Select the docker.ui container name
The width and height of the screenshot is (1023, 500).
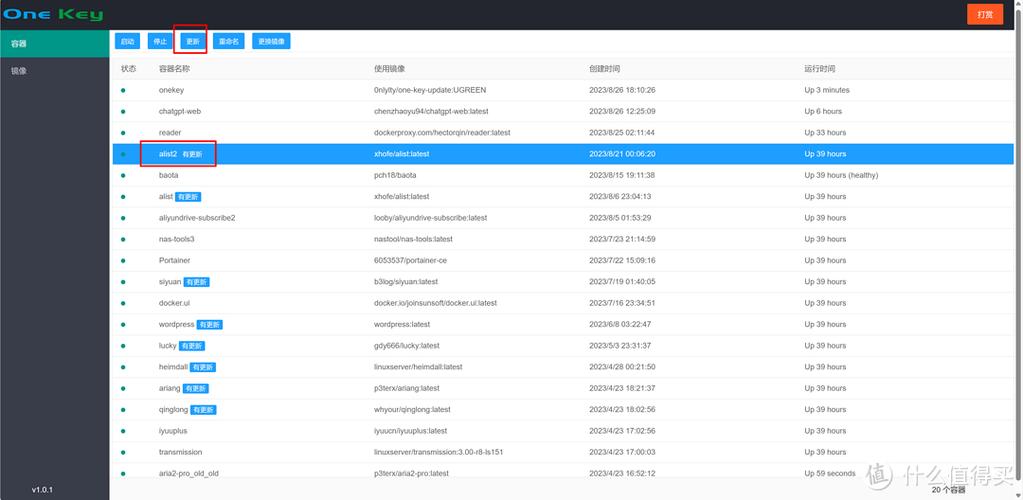(174, 303)
